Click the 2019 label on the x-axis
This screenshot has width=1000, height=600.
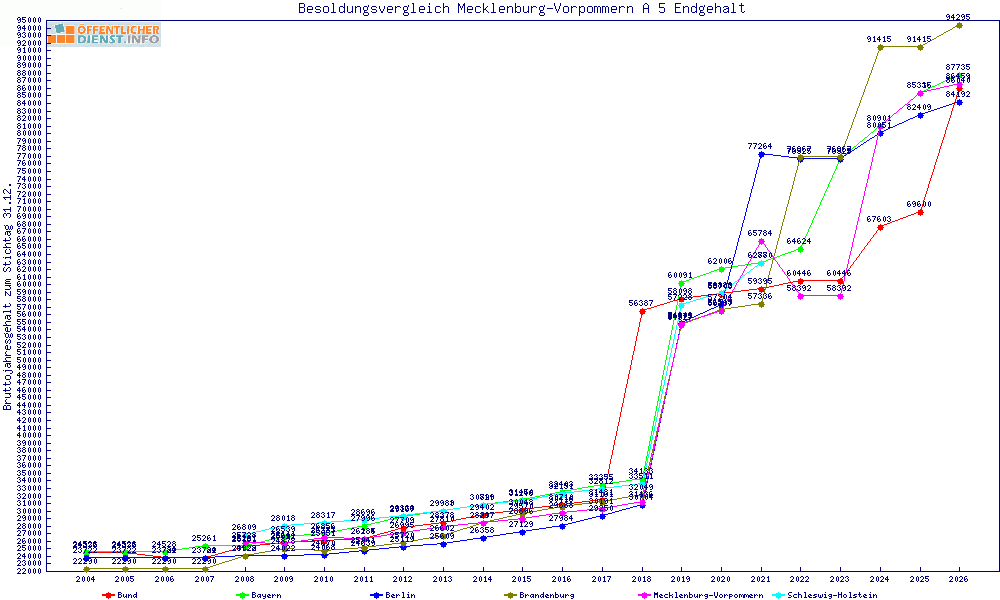point(682,579)
